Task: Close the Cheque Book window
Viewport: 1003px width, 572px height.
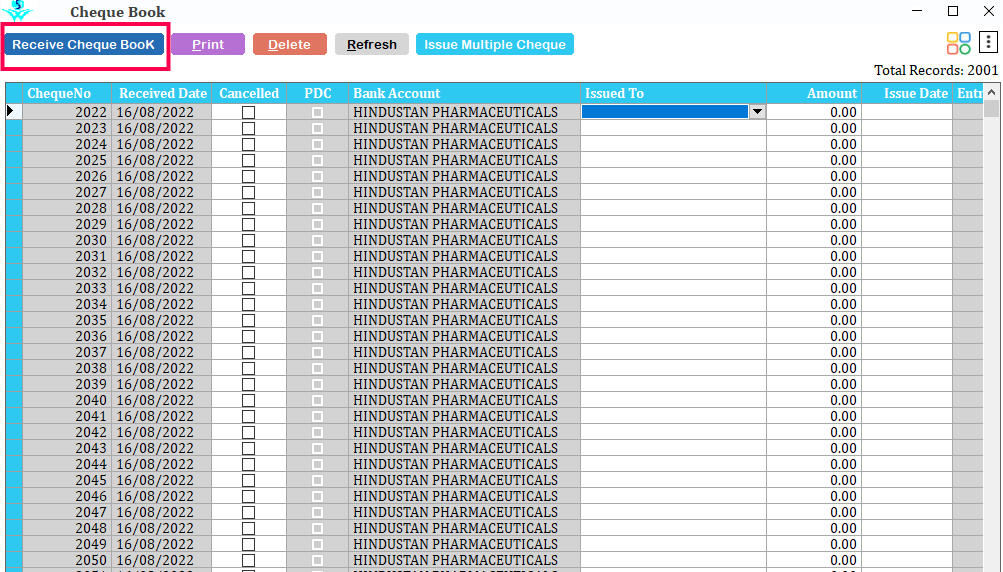Action: (988, 11)
